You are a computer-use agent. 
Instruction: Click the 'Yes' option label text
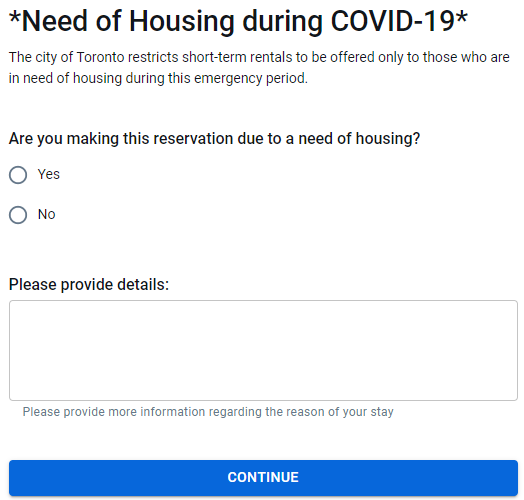(x=49, y=174)
